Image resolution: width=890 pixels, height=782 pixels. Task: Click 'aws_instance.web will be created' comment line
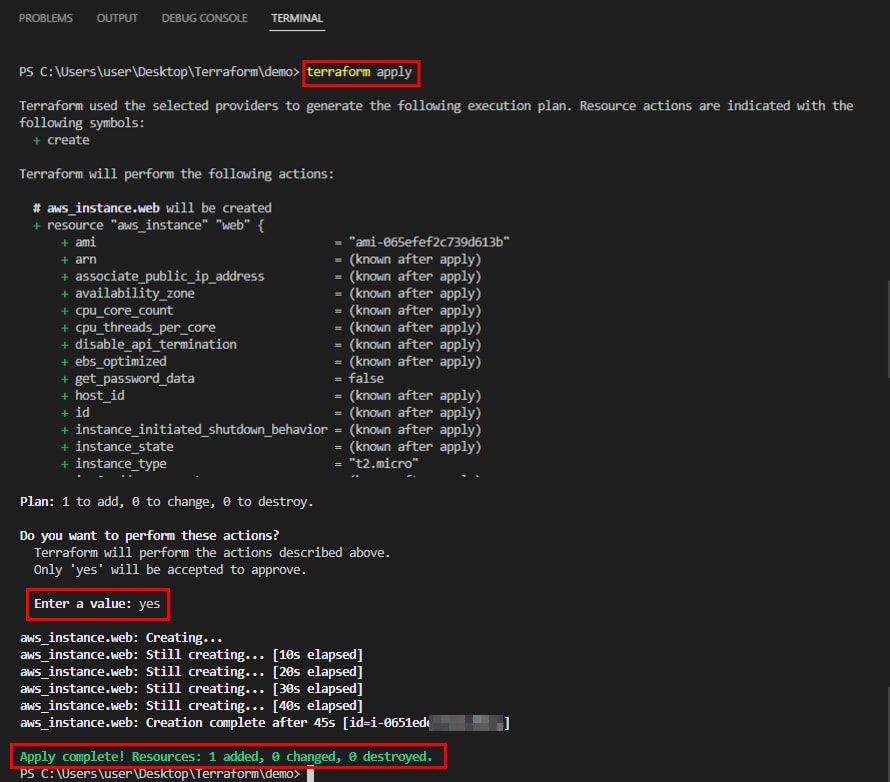(x=152, y=208)
